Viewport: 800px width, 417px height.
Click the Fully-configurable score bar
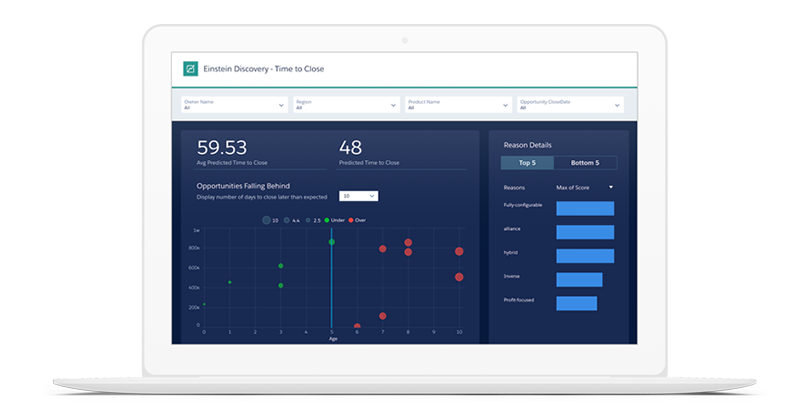[585, 208]
